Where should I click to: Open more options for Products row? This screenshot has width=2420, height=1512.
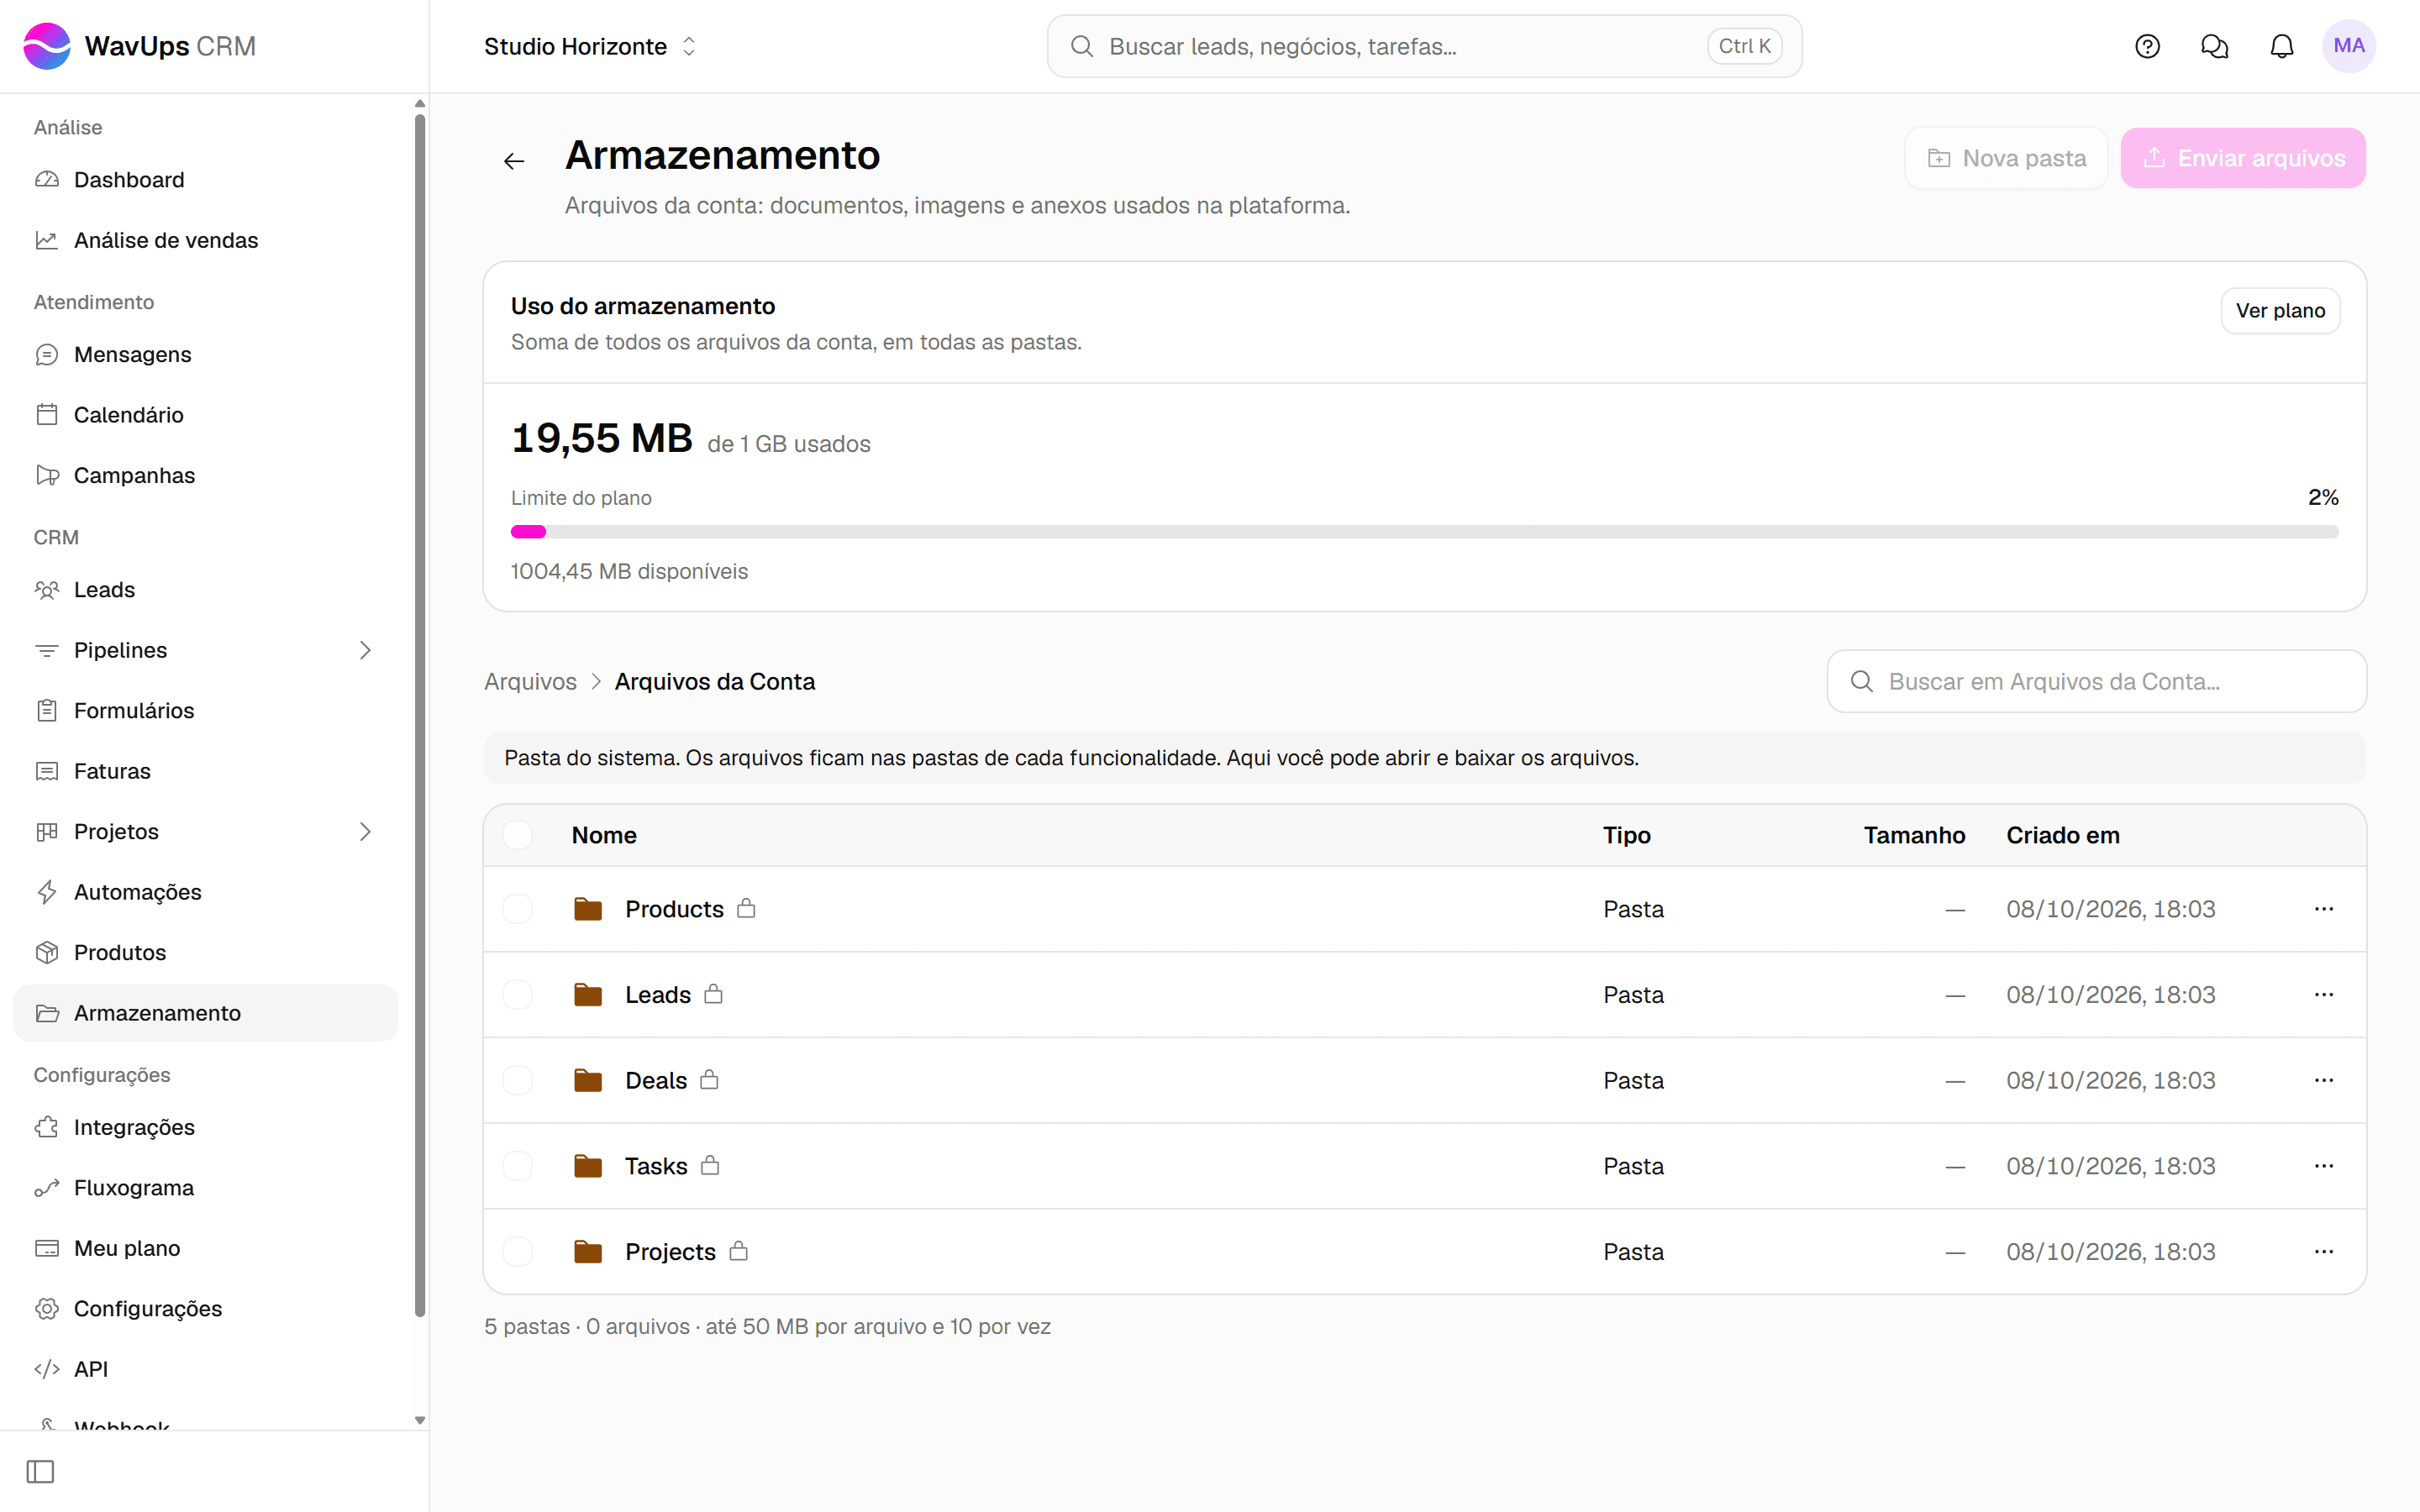pyautogui.click(x=2323, y=909)
